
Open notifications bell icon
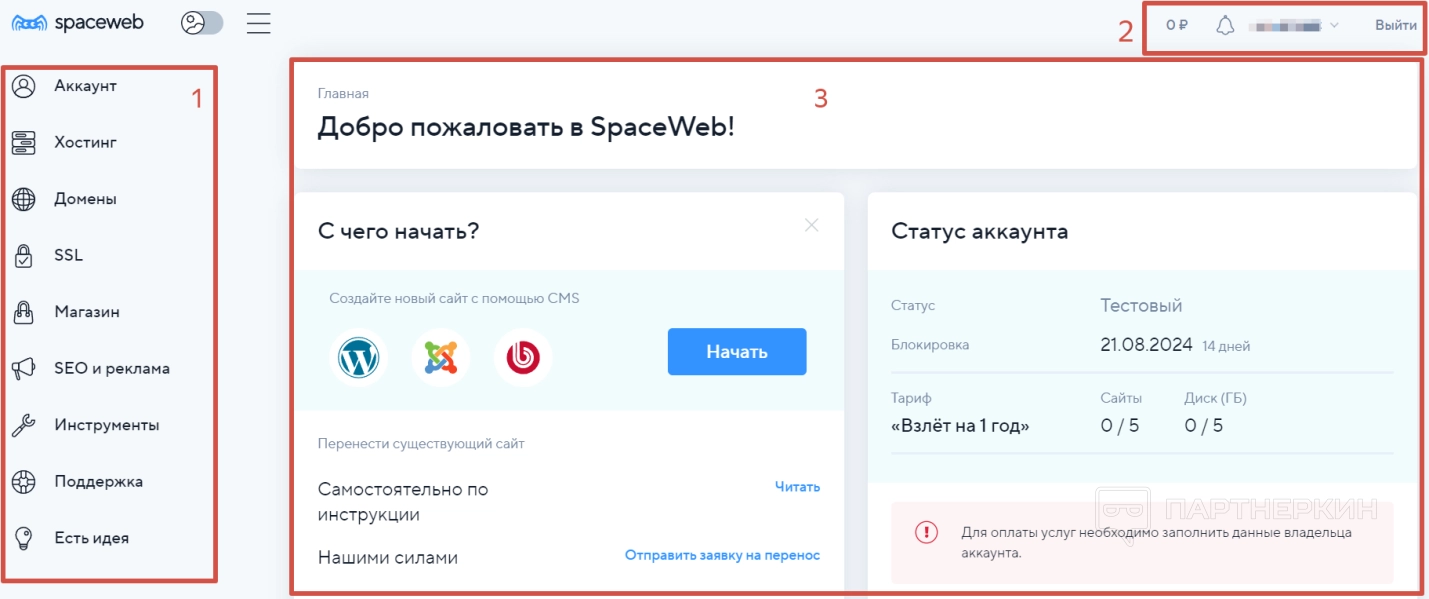click(x=1225, y=25)
